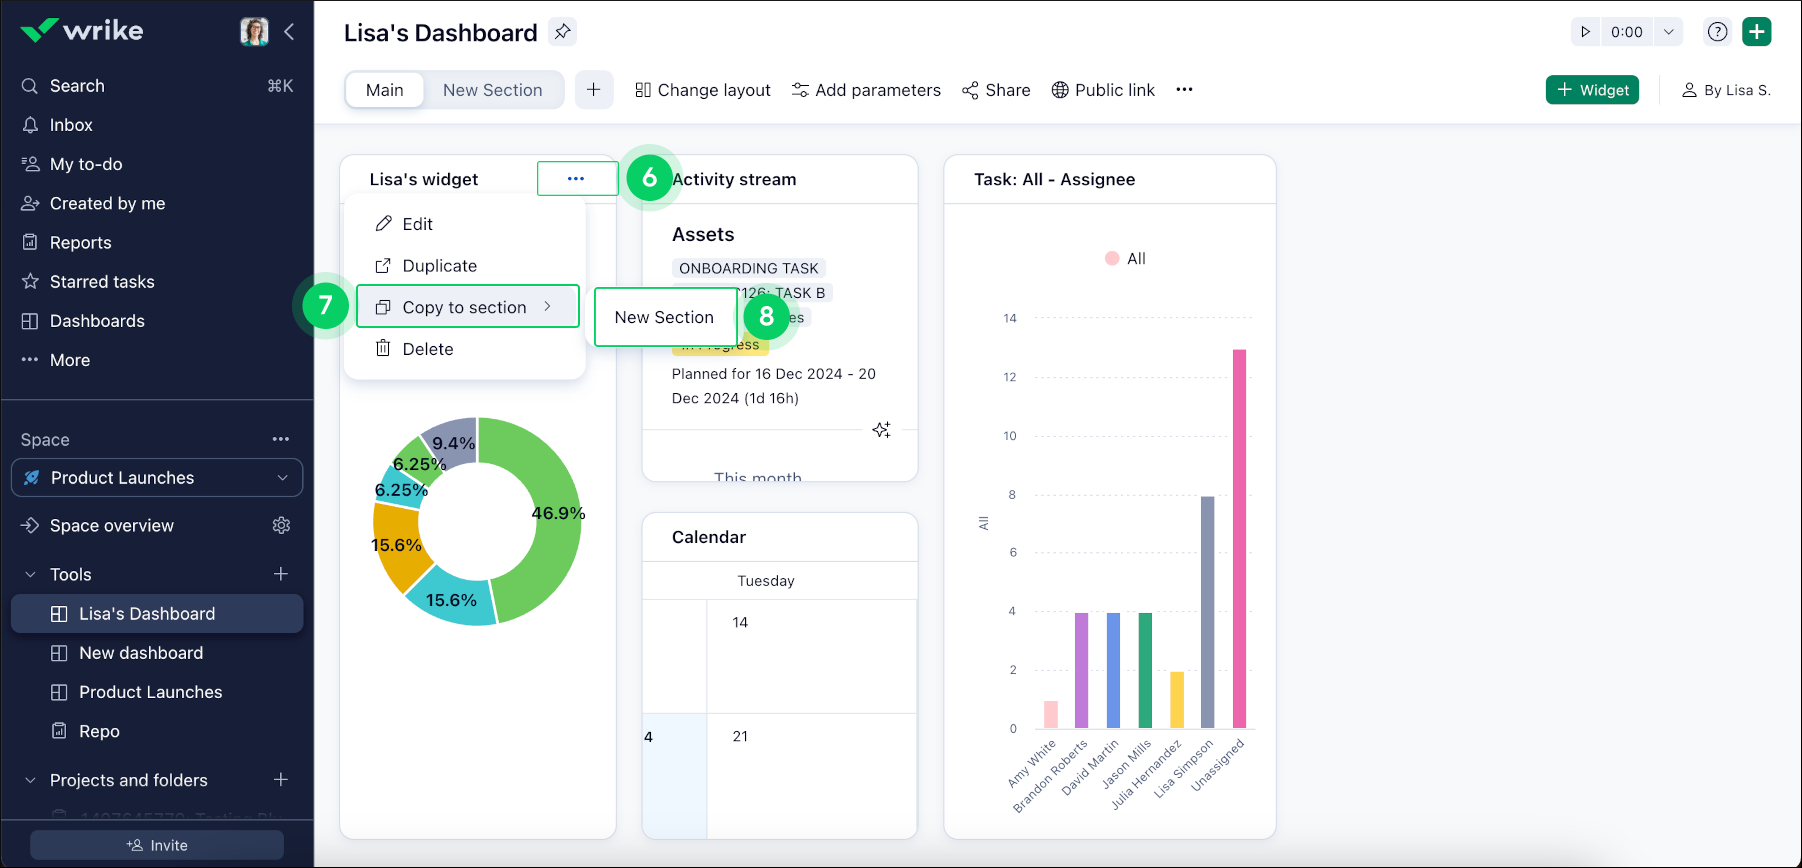Click the AI sparkle icon in Activity stream
1802x868 pixels.
(881, 430)
